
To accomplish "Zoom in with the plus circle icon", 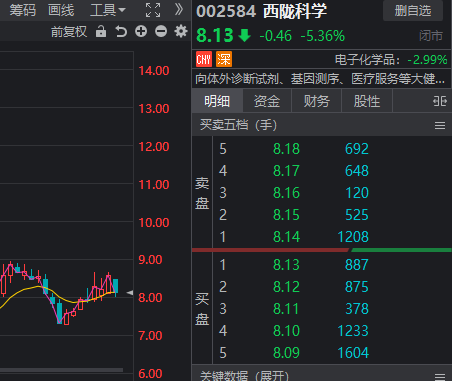I will click(x=141, y=32).
